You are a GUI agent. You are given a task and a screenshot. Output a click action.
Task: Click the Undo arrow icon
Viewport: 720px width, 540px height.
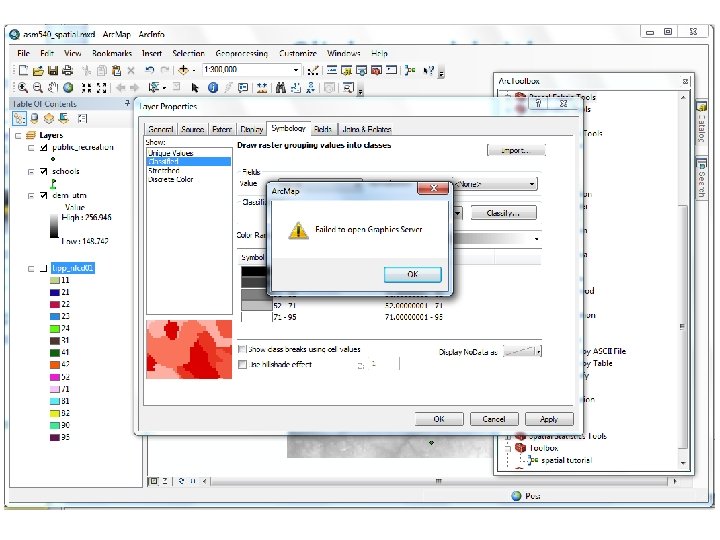click(149, 70)
